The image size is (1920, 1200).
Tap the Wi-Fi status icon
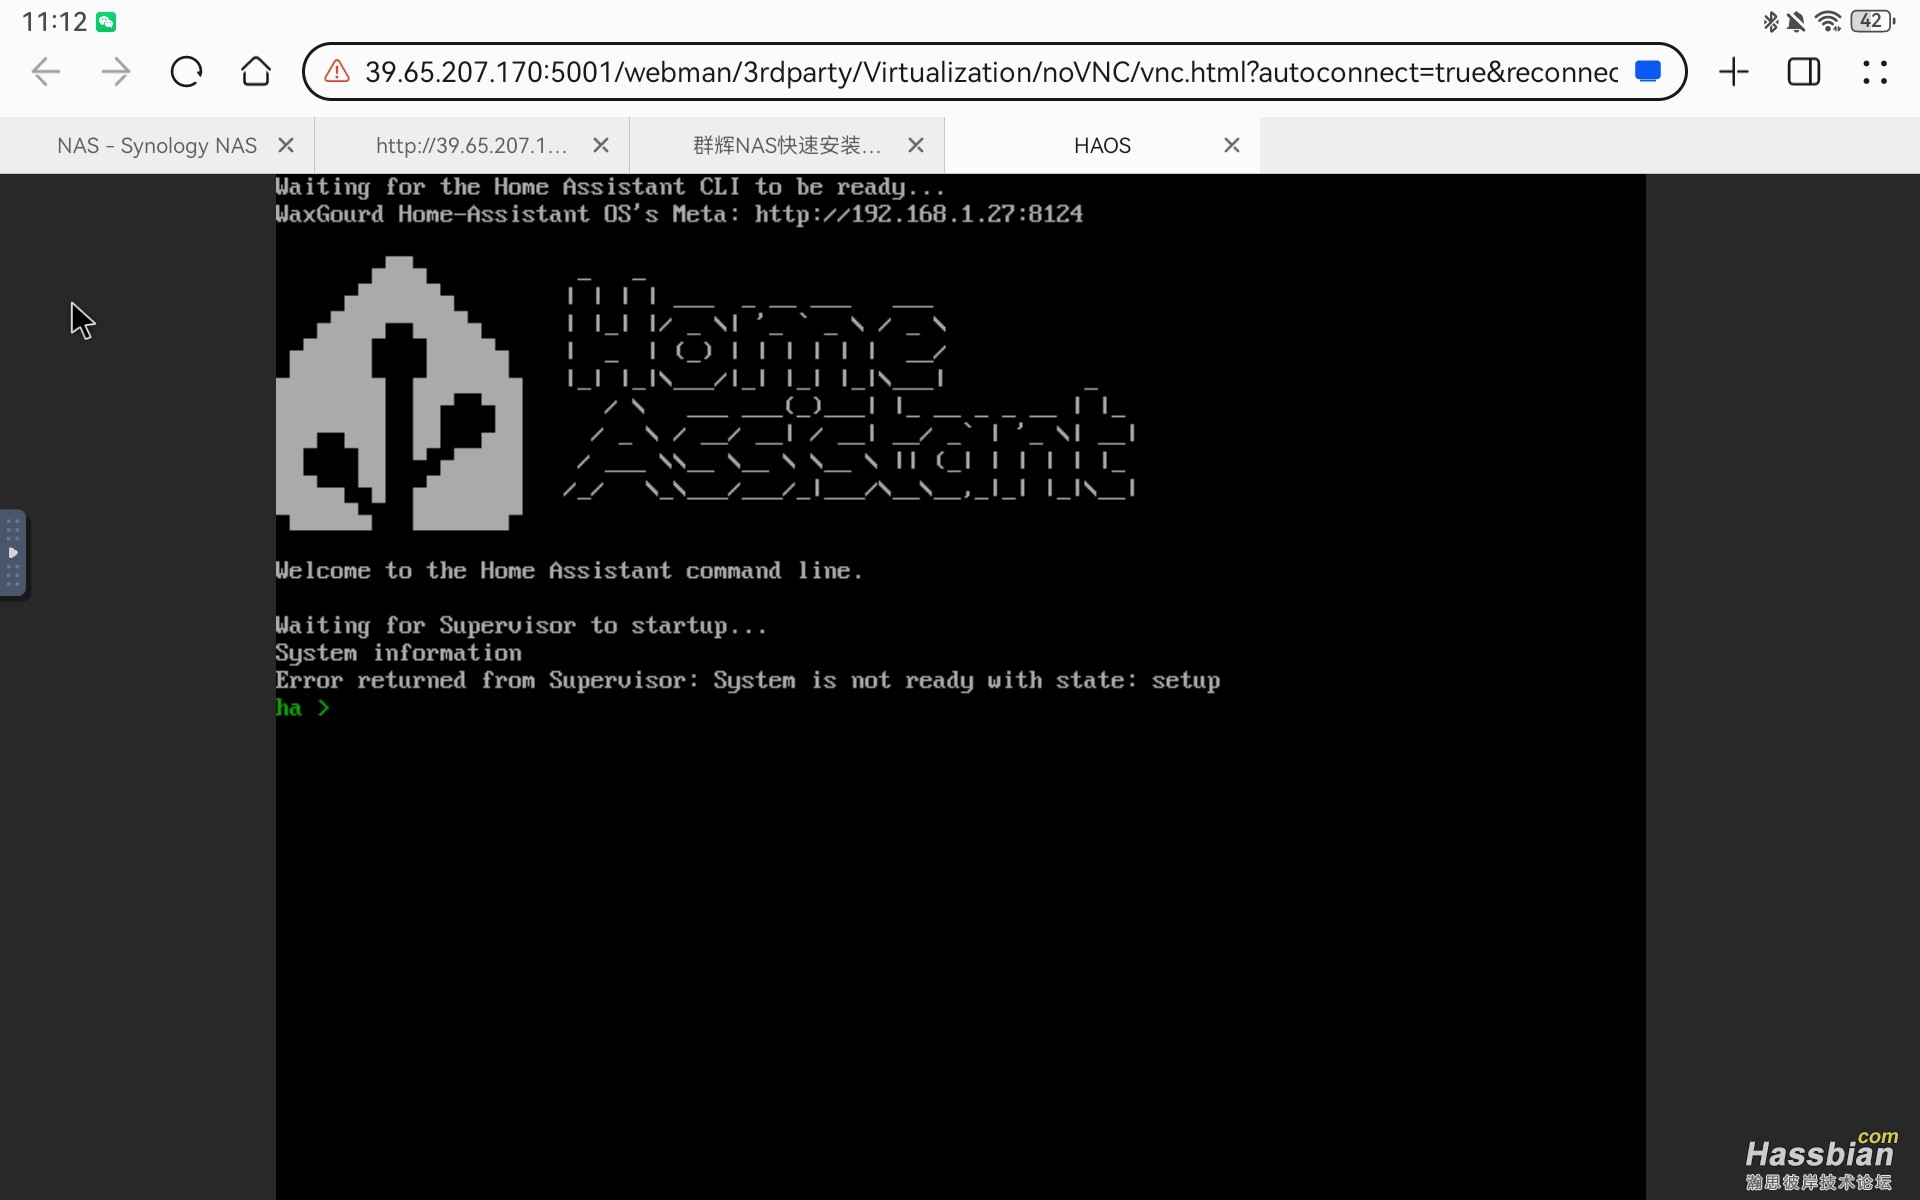click(1828, 21)
